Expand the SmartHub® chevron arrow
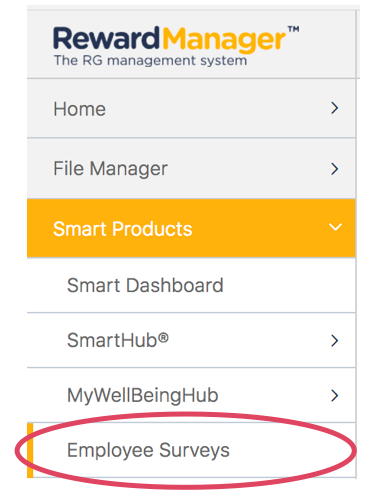 tap(335, 341)
